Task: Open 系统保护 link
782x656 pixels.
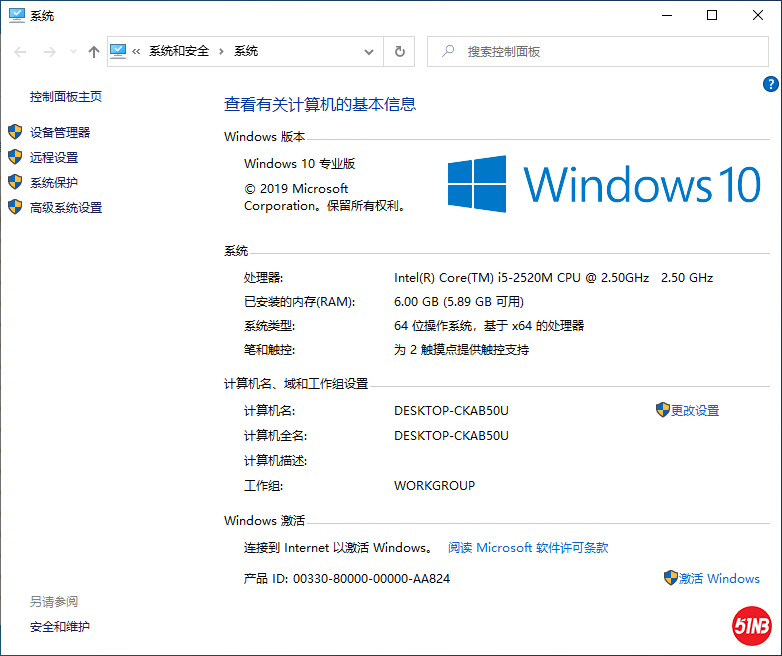Action: click(x=54, y=183)
